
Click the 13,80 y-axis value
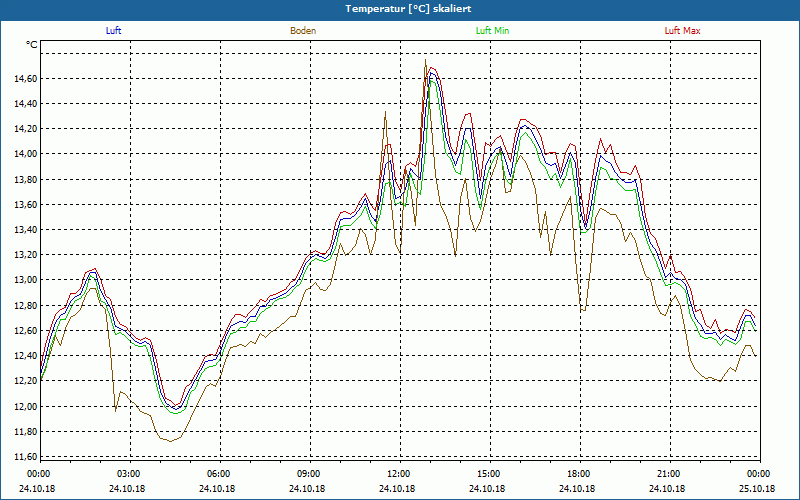pyautogui.click(x=24, y=180)
